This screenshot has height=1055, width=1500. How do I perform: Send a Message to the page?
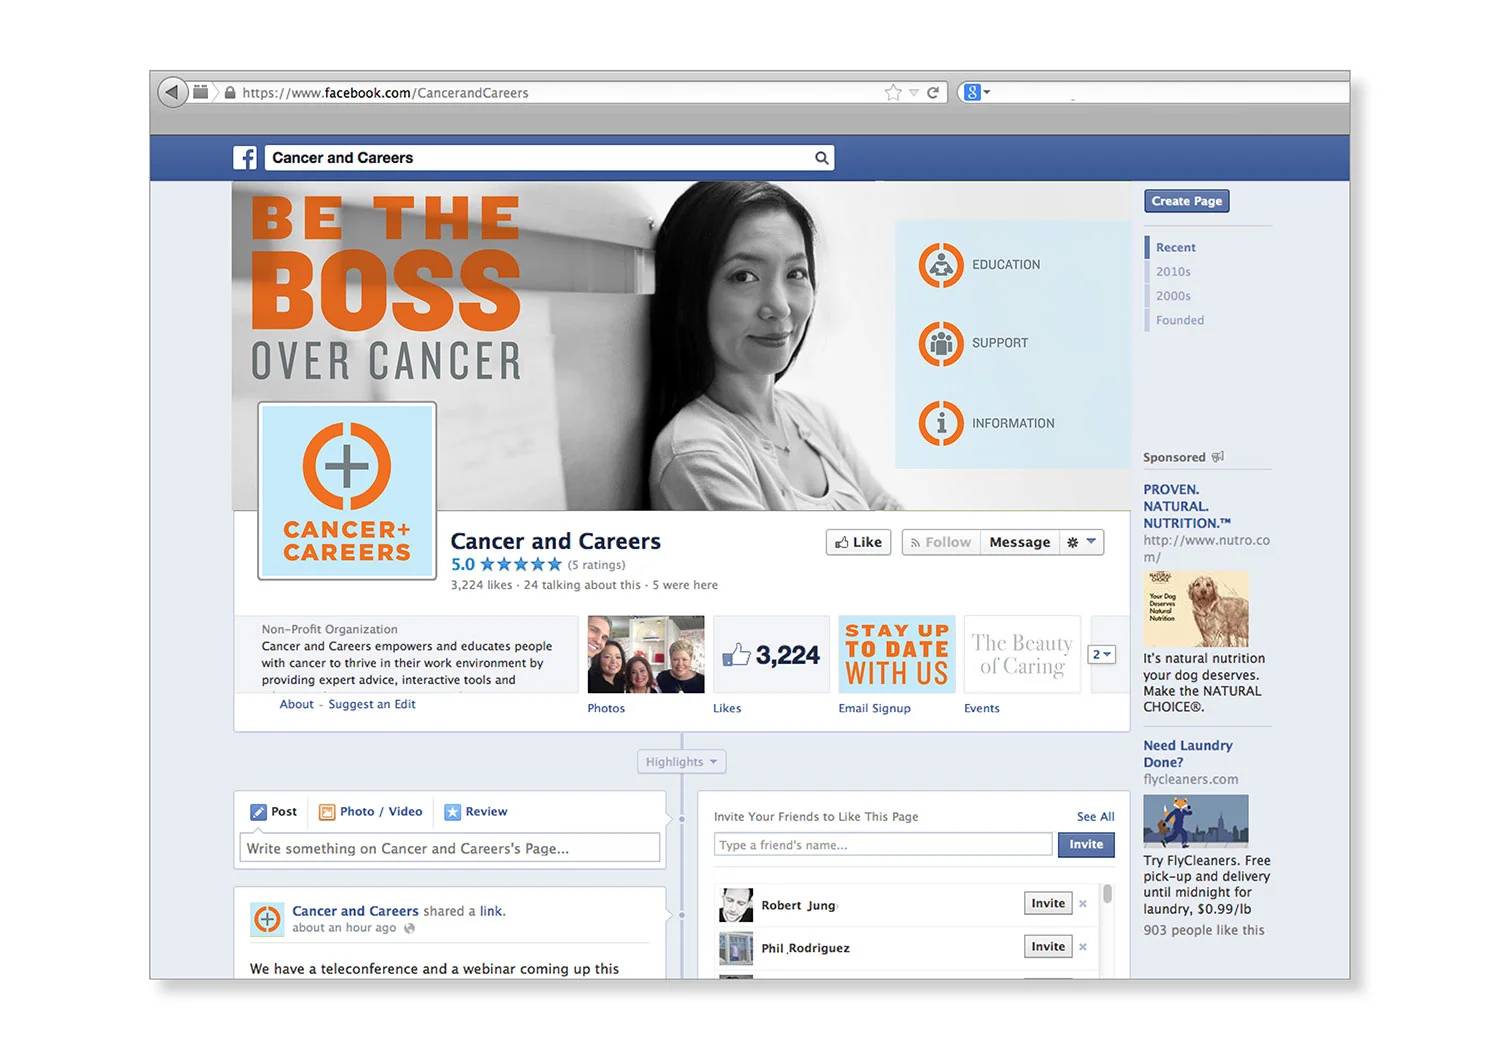1020,542
